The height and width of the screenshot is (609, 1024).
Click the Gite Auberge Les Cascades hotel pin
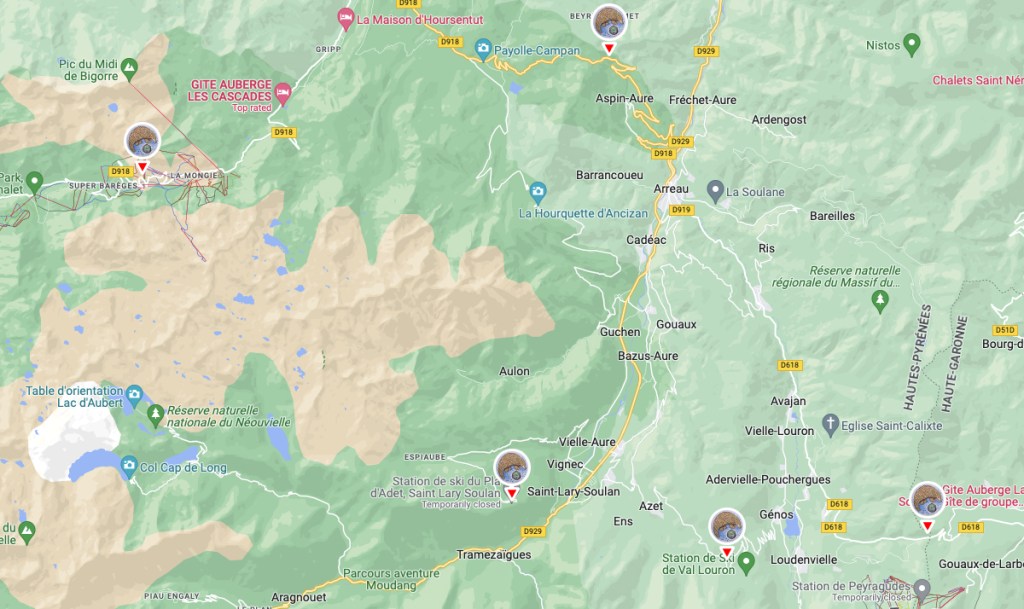pos(282,94)
